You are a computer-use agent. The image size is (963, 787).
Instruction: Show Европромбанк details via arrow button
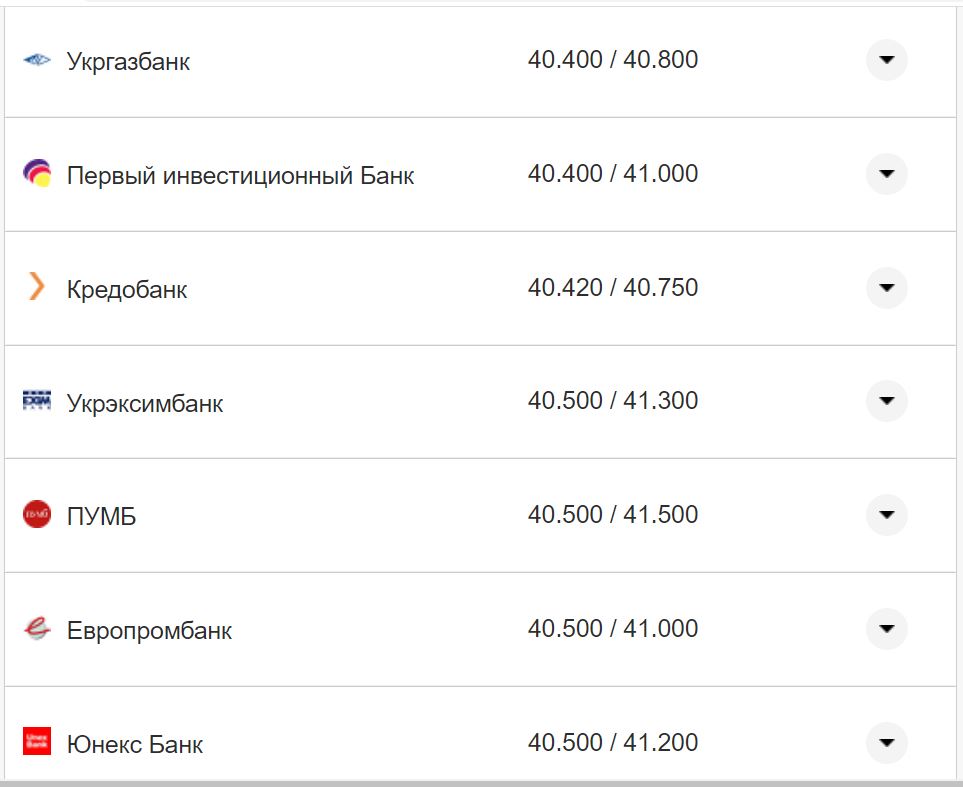point(886,629)
